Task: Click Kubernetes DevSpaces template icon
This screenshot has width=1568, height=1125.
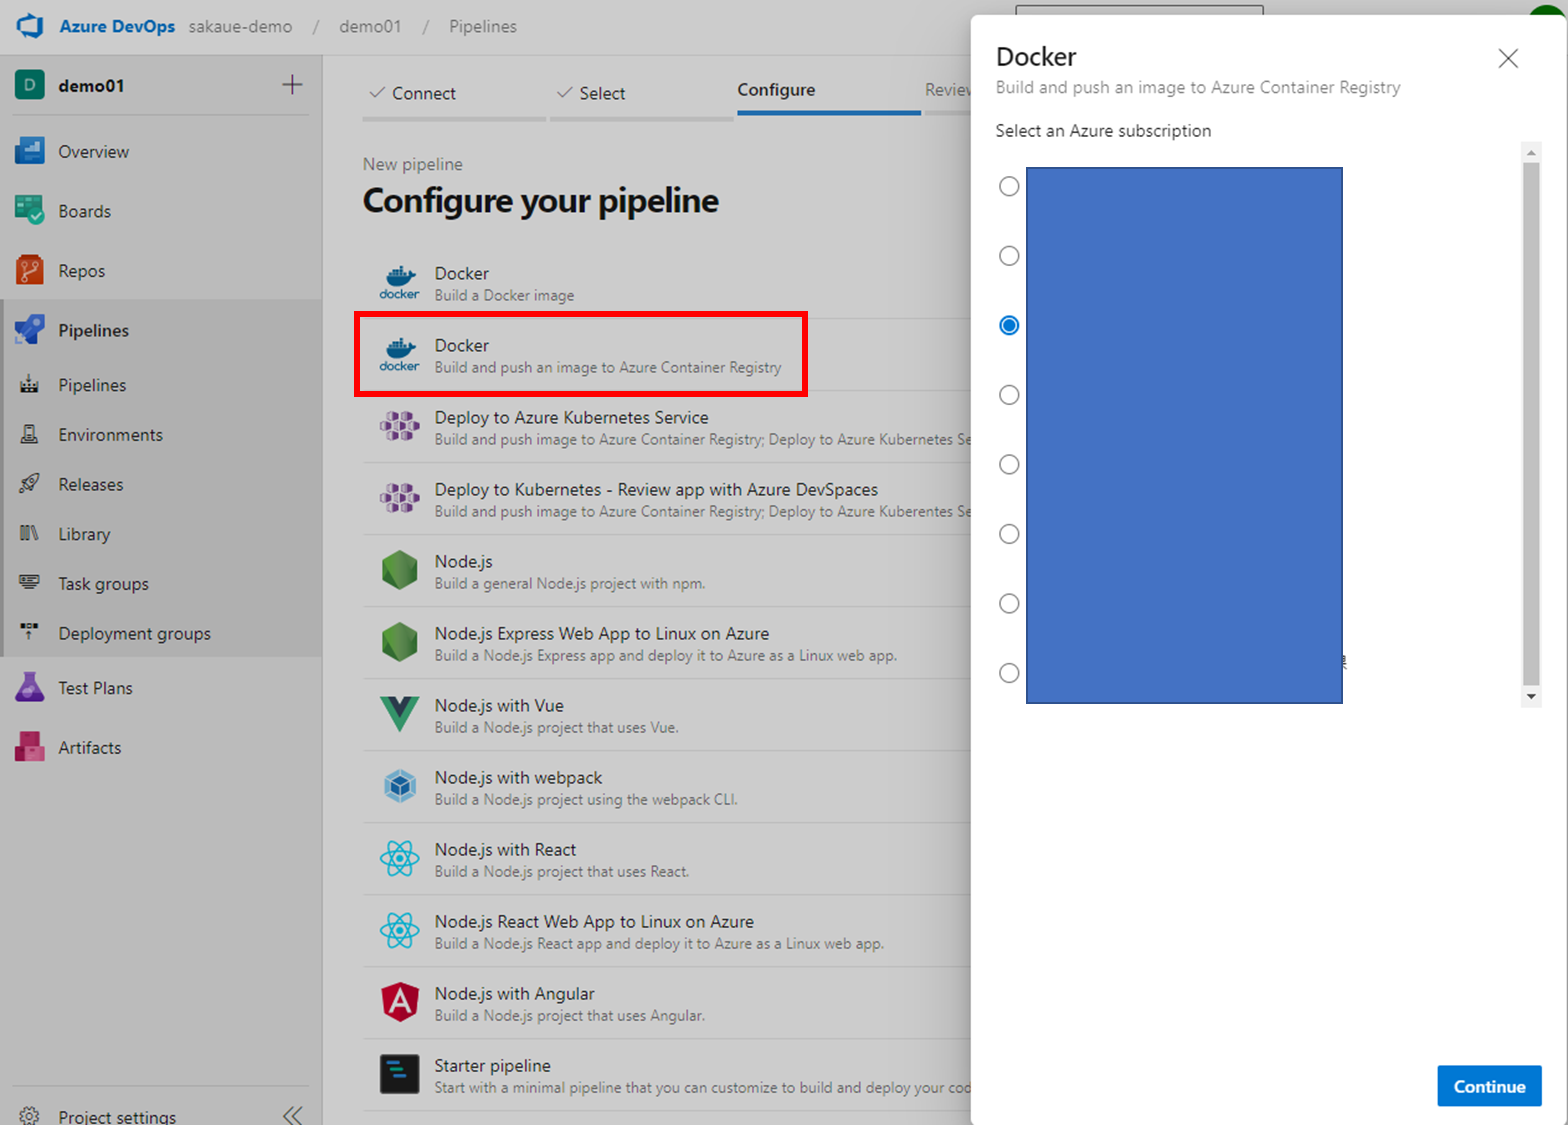Action: pyautogui.click(x=400, y=498)
